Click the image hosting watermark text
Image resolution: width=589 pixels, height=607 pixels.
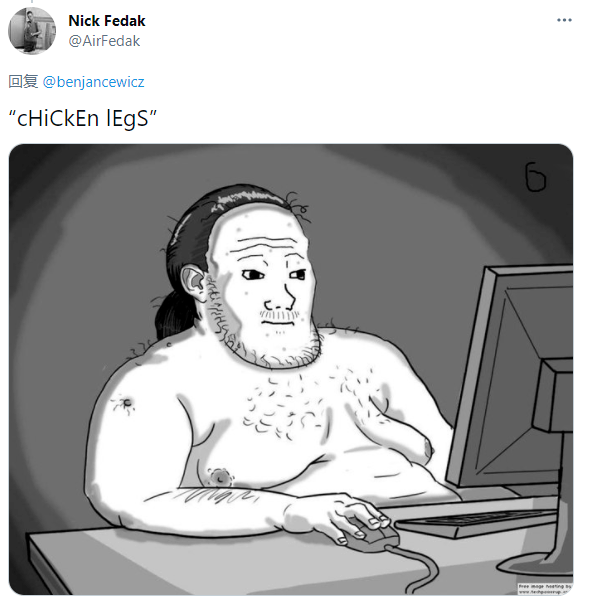545,589
